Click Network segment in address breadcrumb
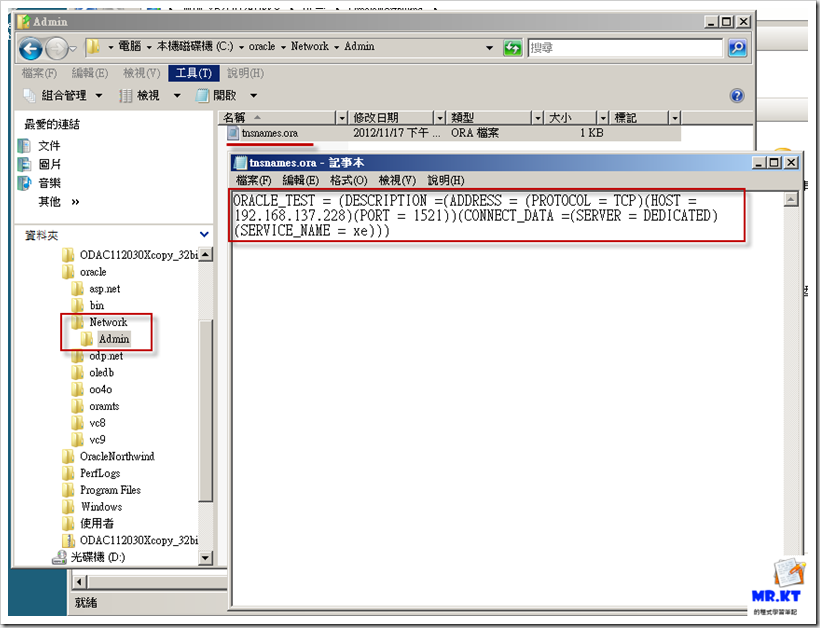 (310, 47)
